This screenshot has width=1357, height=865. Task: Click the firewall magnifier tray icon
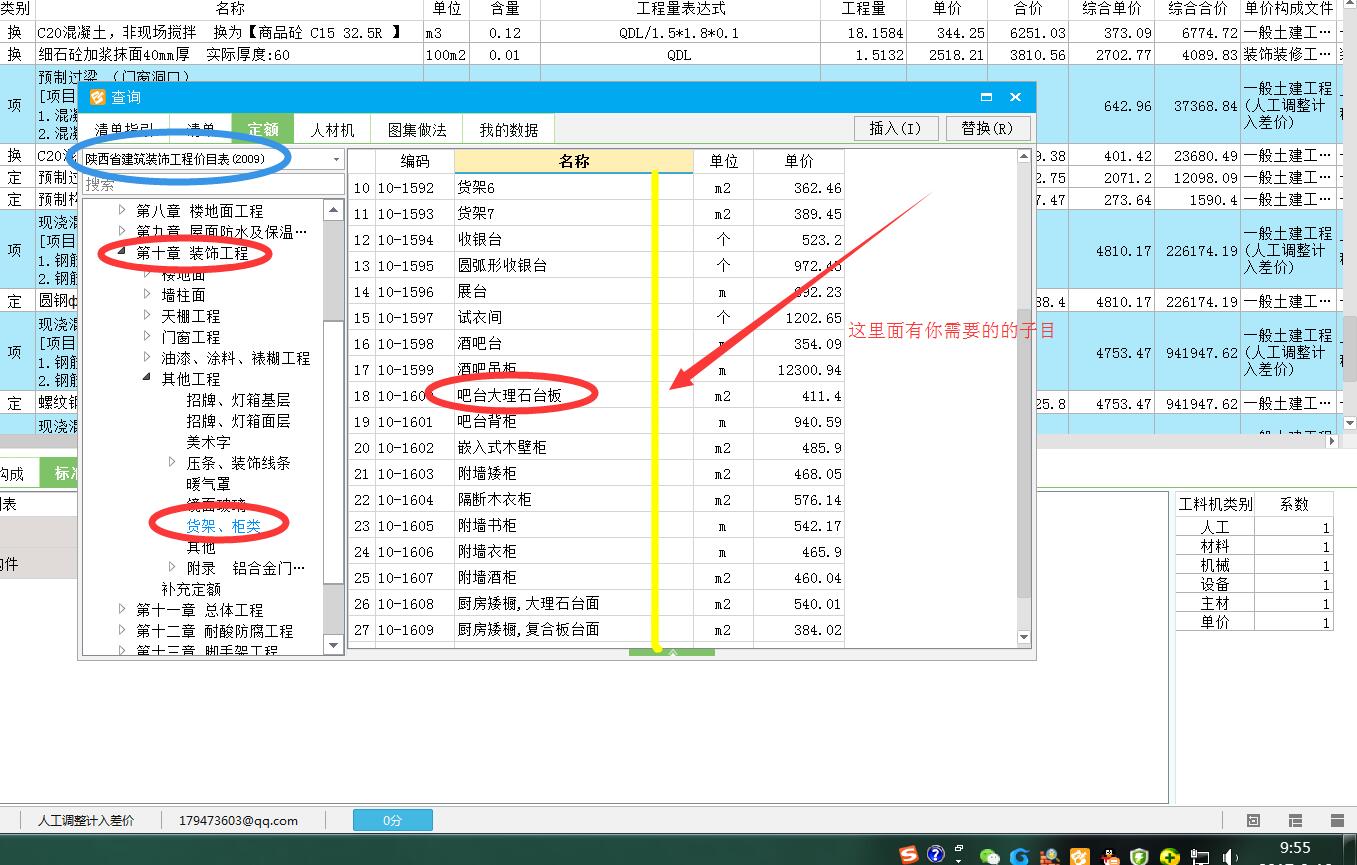[1050, 857]
